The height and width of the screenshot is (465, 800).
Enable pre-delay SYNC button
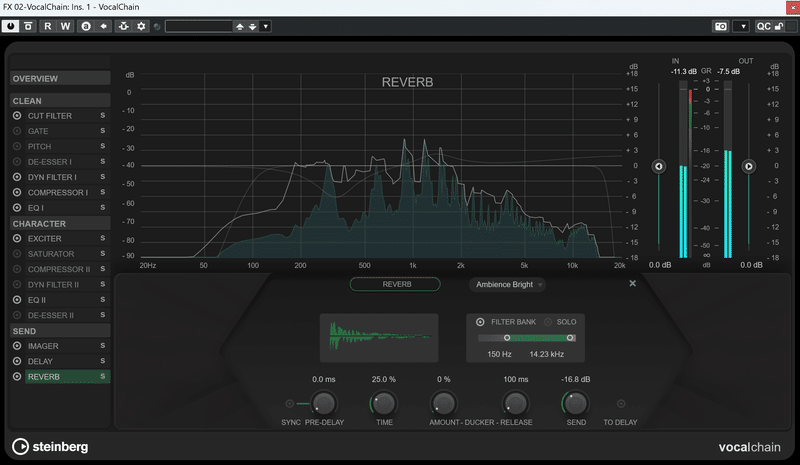(x=289, y=404)
